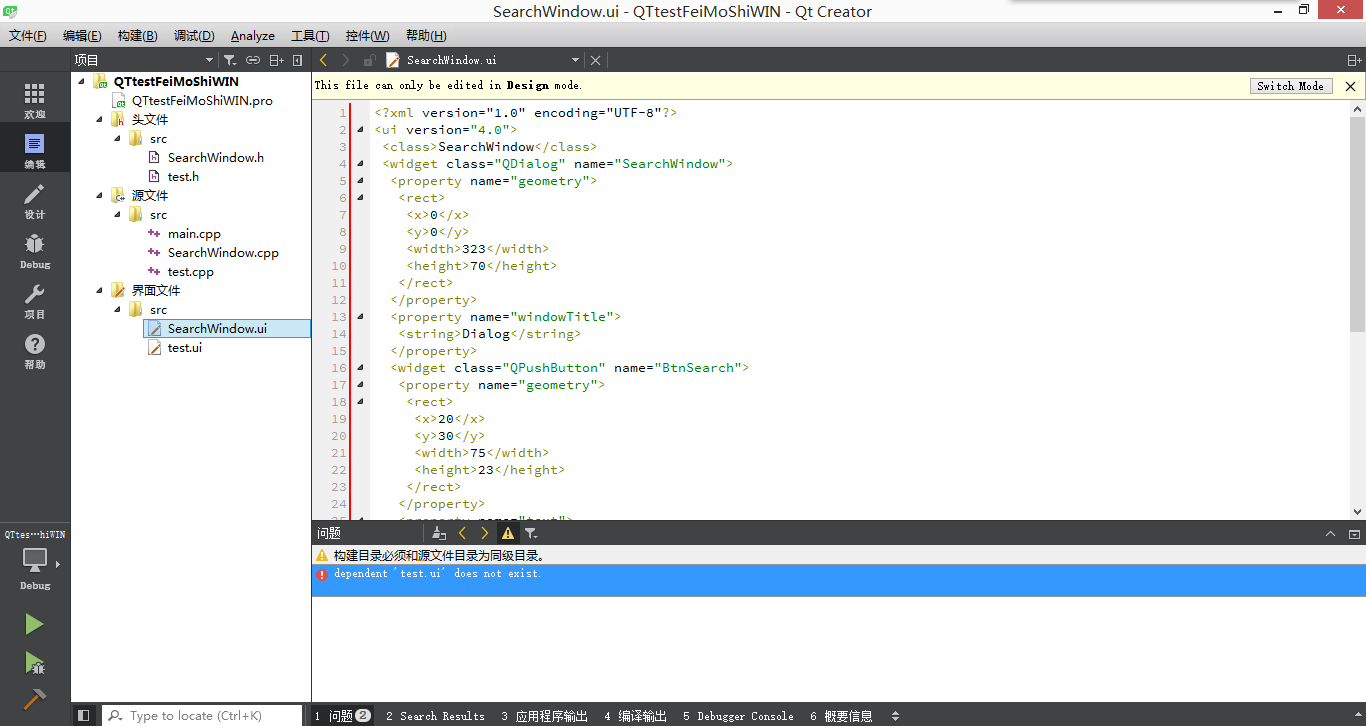Collapse src under 头文件
The width and height of the screenshot is (1366, 726).
coord(118,139)
